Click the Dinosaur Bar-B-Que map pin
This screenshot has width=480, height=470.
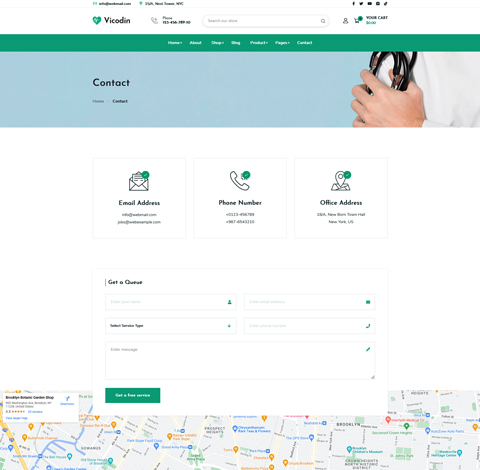[114, 425]
